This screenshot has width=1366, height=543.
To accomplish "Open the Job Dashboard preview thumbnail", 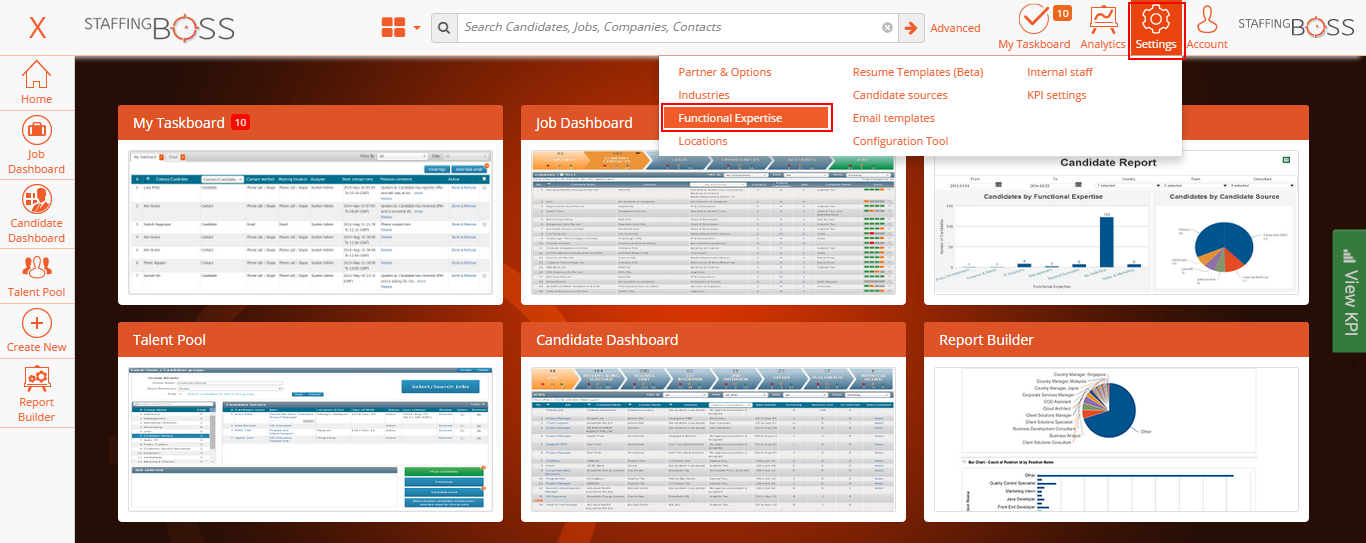I will [713, 222].
